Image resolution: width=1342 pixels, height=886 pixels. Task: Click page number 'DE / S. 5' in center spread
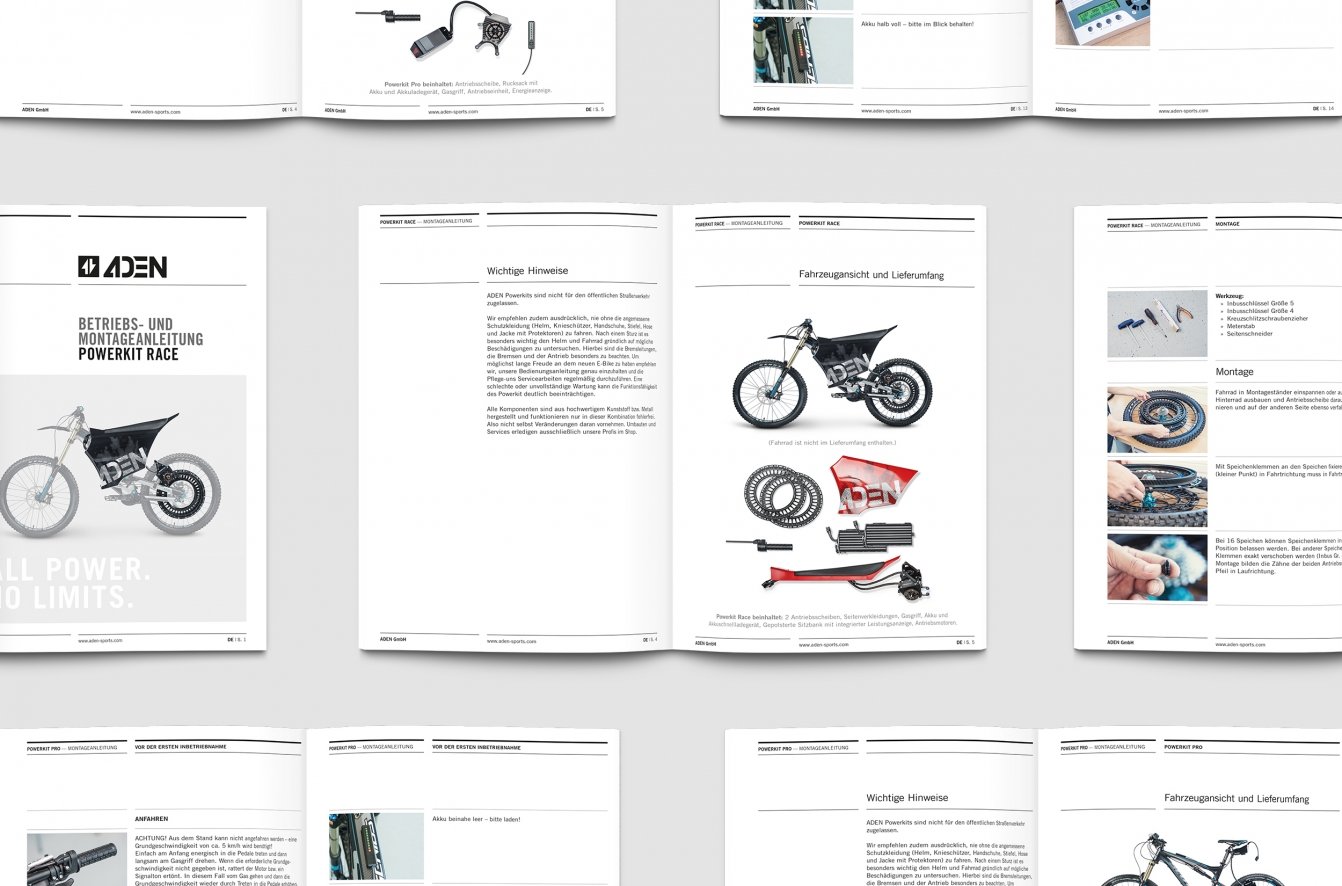(x=964, y=643)
